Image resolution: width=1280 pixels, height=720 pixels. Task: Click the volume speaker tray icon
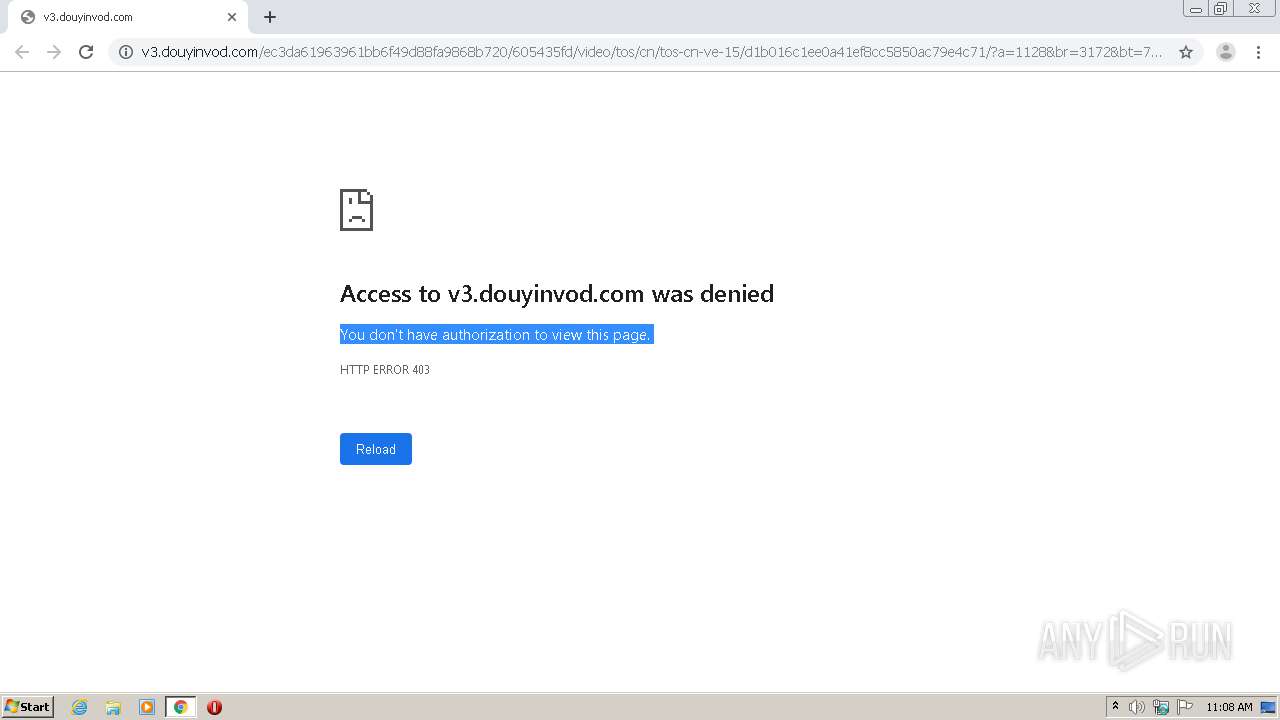click(1137, 707)
